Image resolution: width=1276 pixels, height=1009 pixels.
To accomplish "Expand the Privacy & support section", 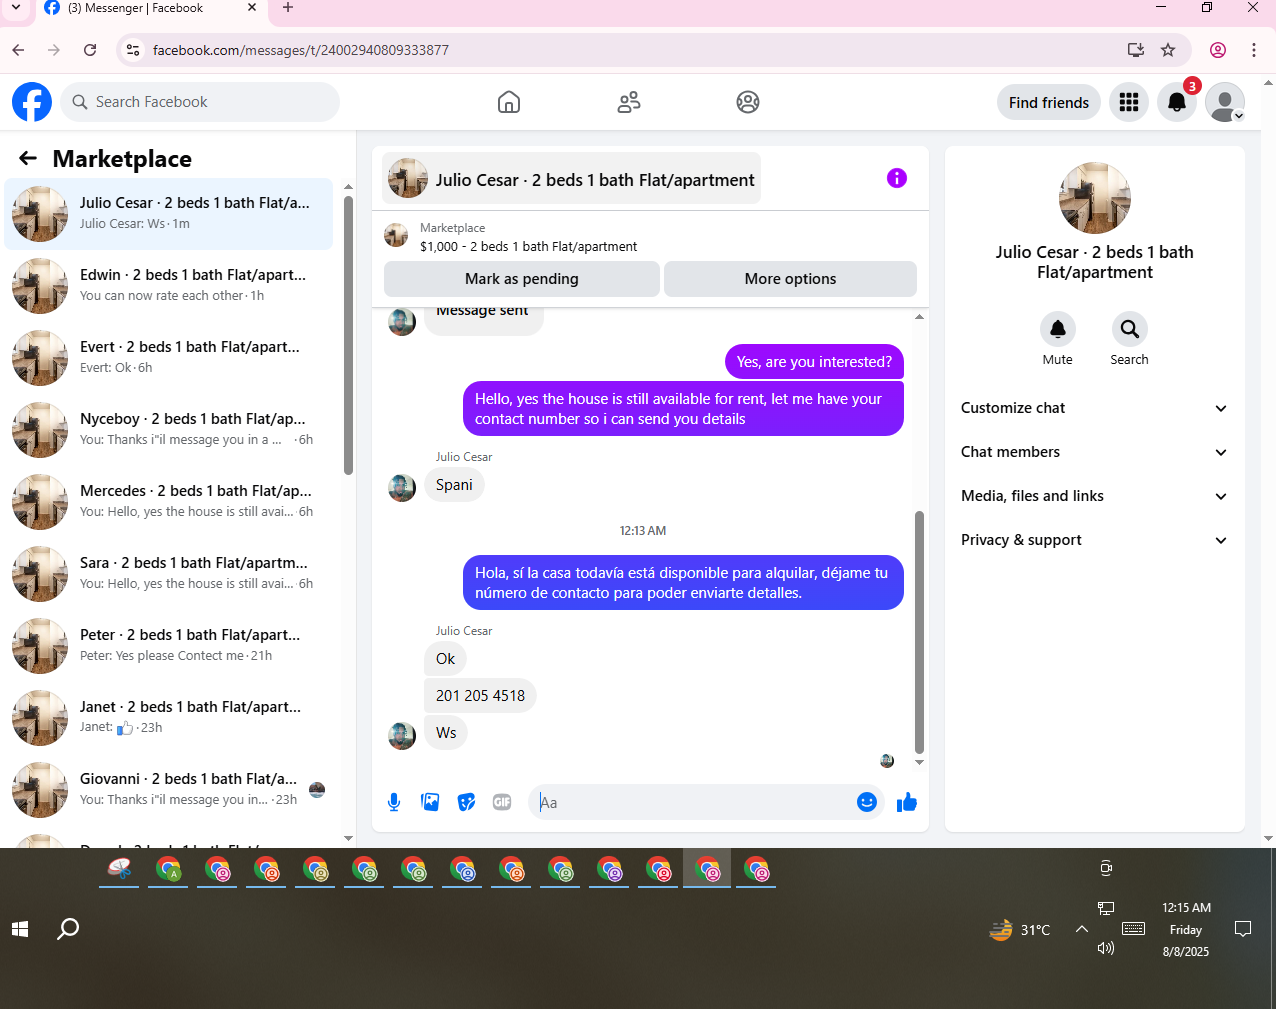I will [1095, 540].
